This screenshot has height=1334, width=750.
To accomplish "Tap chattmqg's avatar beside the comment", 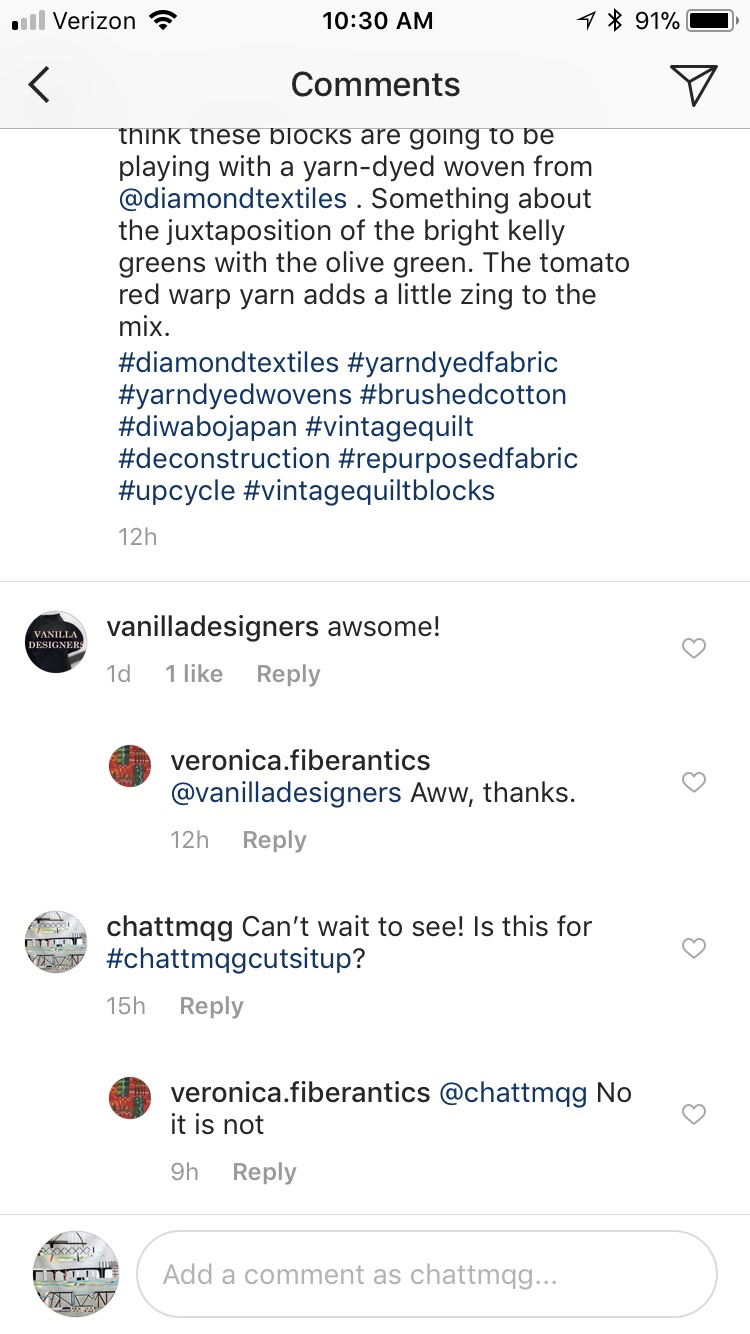I will [x=56, y=941].
